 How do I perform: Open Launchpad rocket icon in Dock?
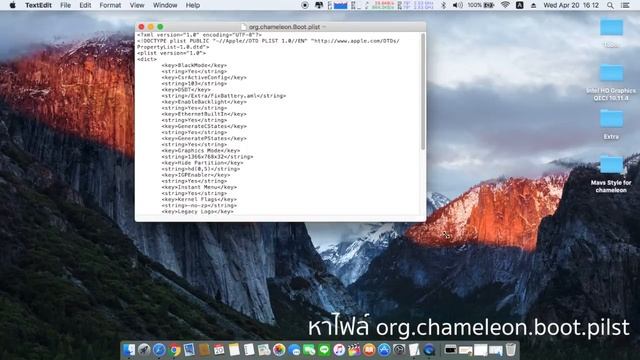tap(144, 350)
